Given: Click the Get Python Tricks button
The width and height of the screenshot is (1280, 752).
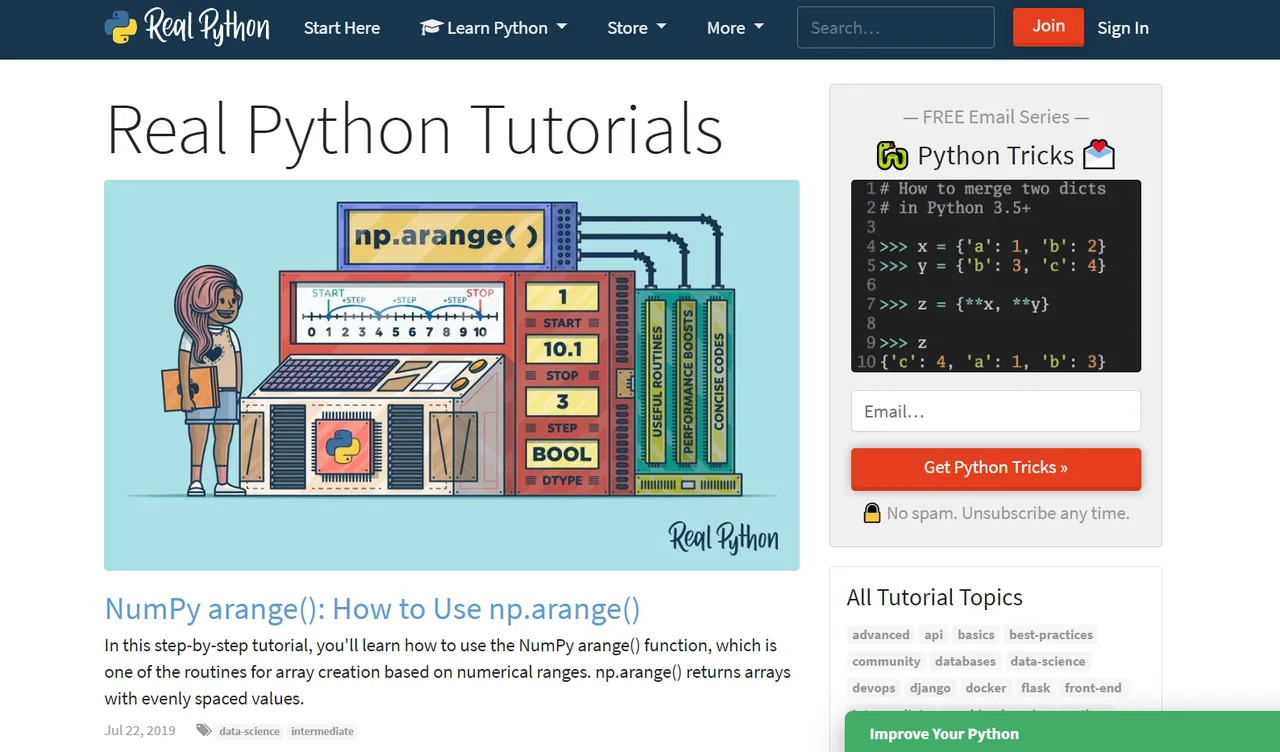Looking at the screenshot, I should [x=996, y=468].
